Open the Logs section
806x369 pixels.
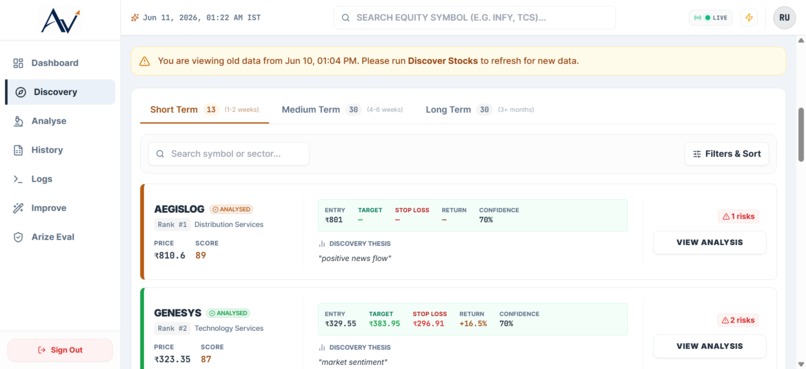pyautogui.click(x=60, y=179)
